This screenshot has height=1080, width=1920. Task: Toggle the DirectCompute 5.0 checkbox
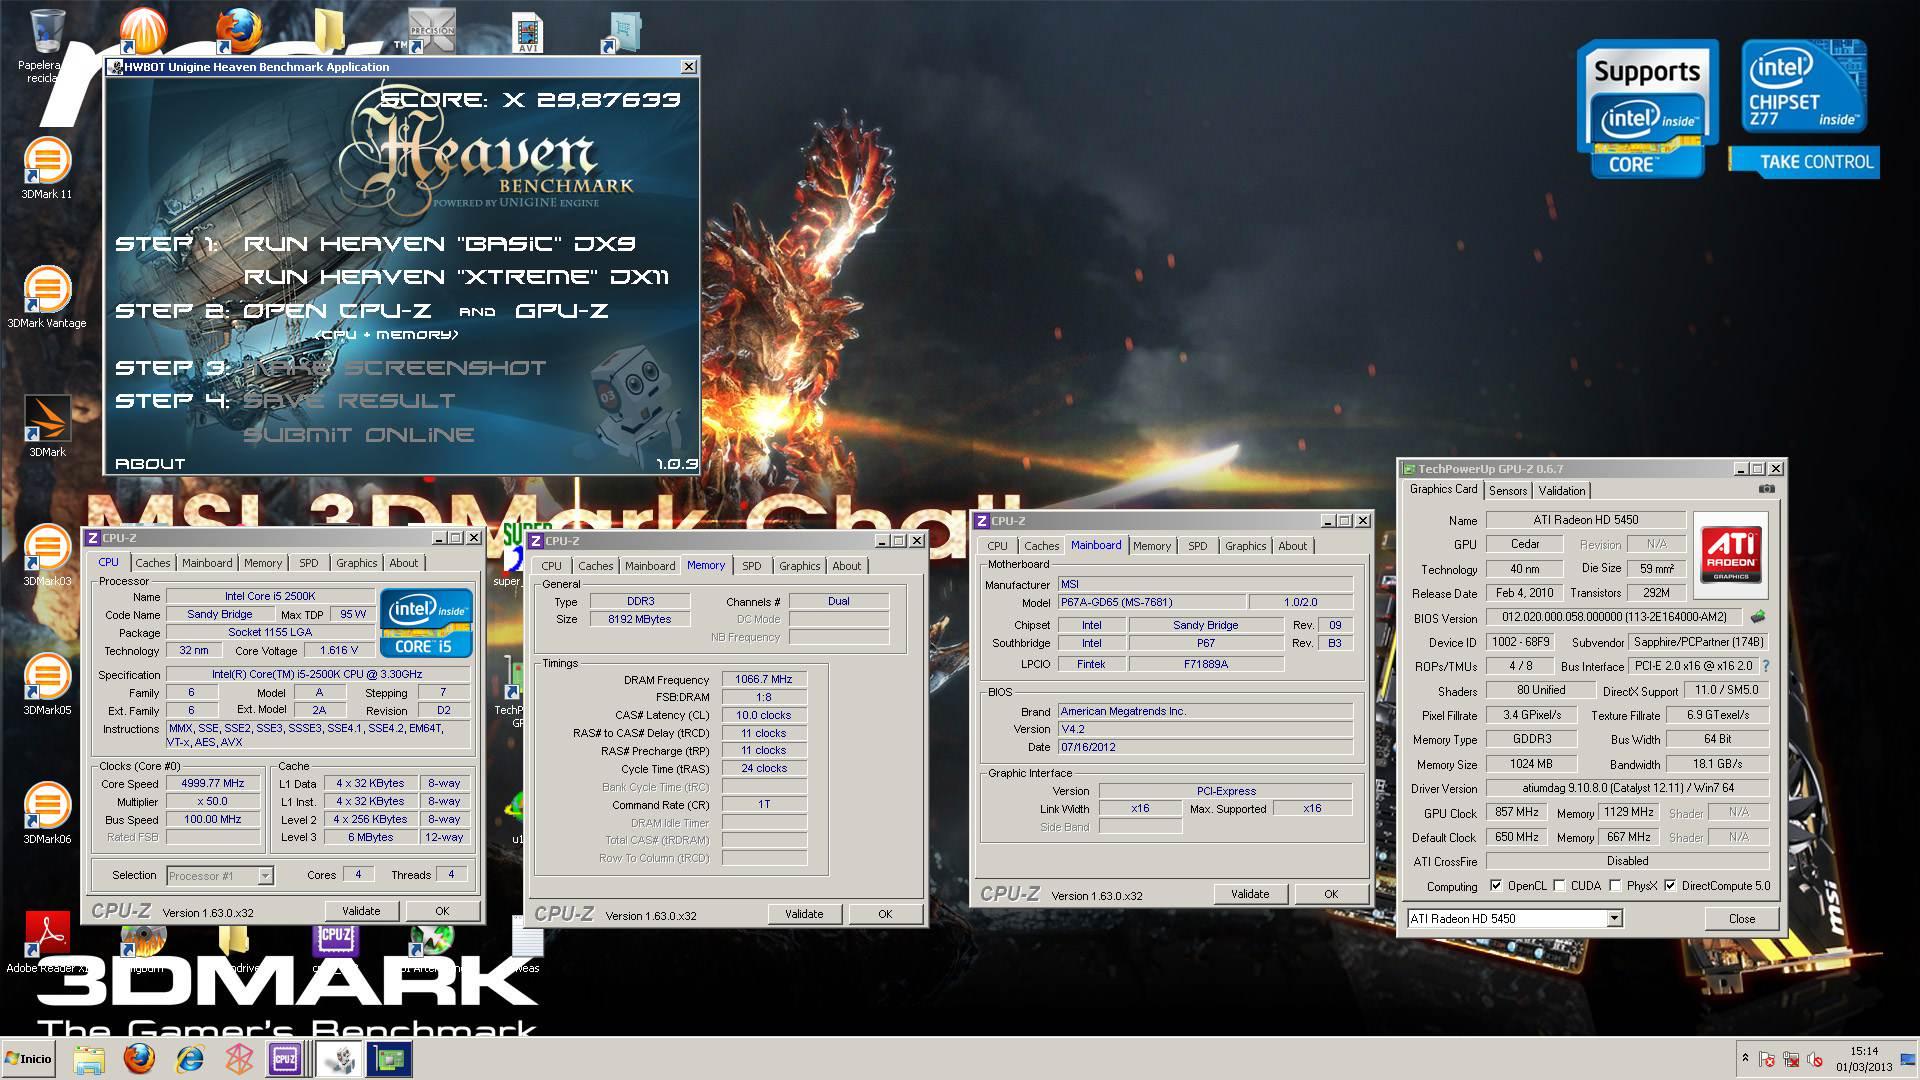[x=1670, y=886]
